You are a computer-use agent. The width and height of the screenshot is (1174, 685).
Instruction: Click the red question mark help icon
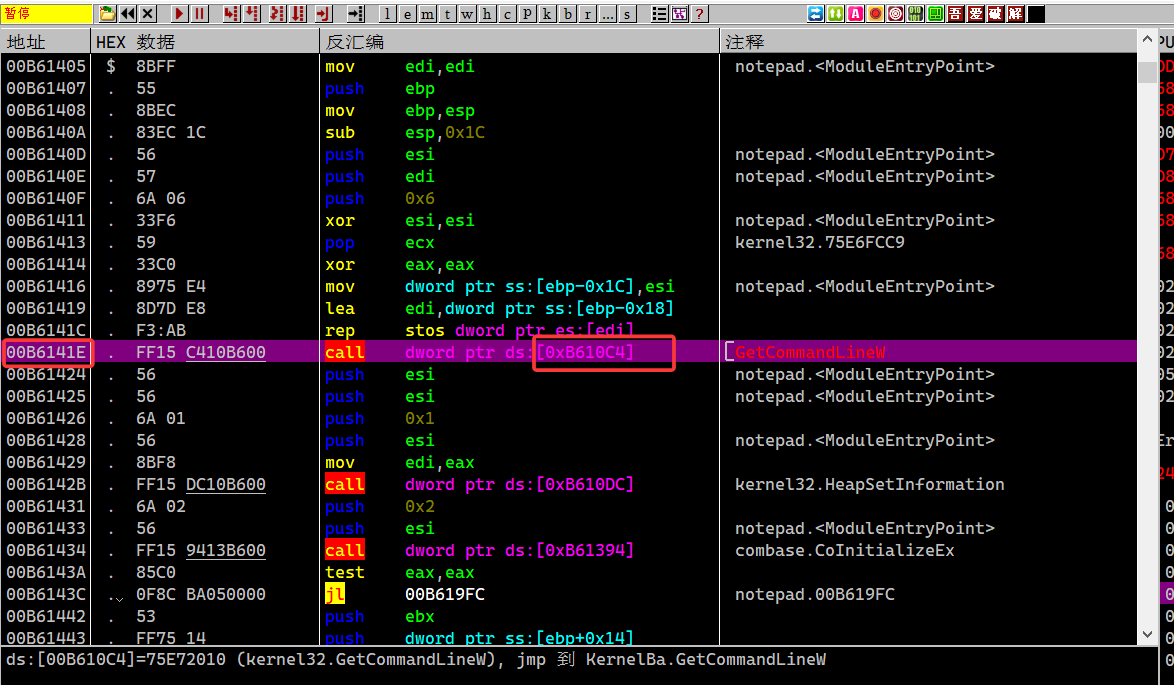pyautogui.click(x=699, y=13)
